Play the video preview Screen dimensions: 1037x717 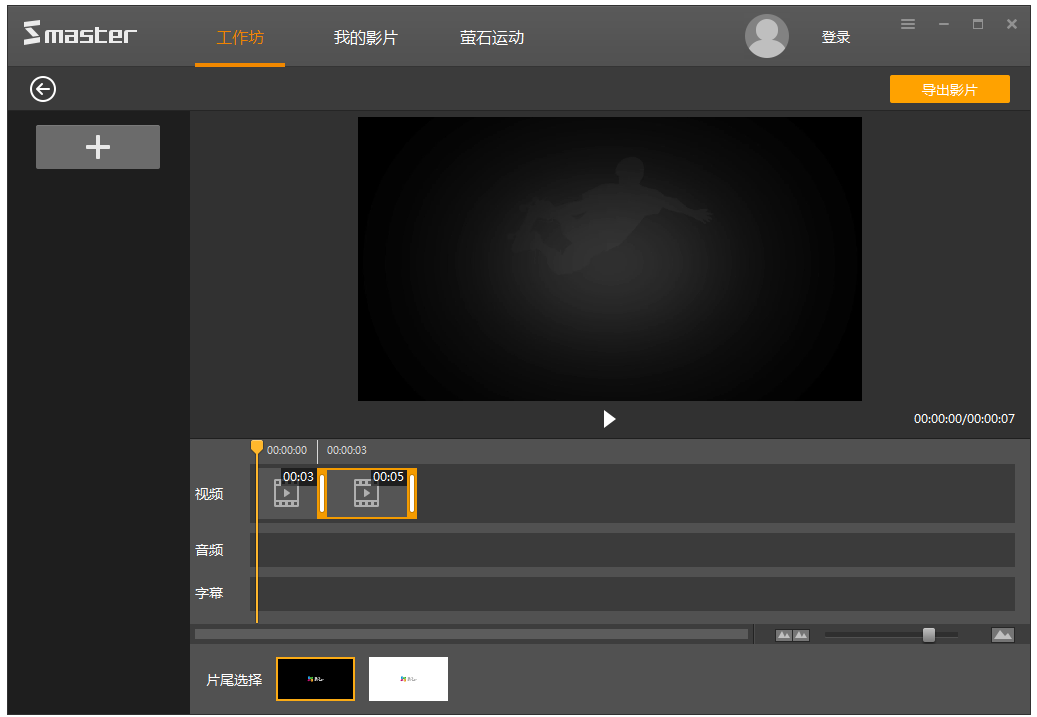click(609, 419)
